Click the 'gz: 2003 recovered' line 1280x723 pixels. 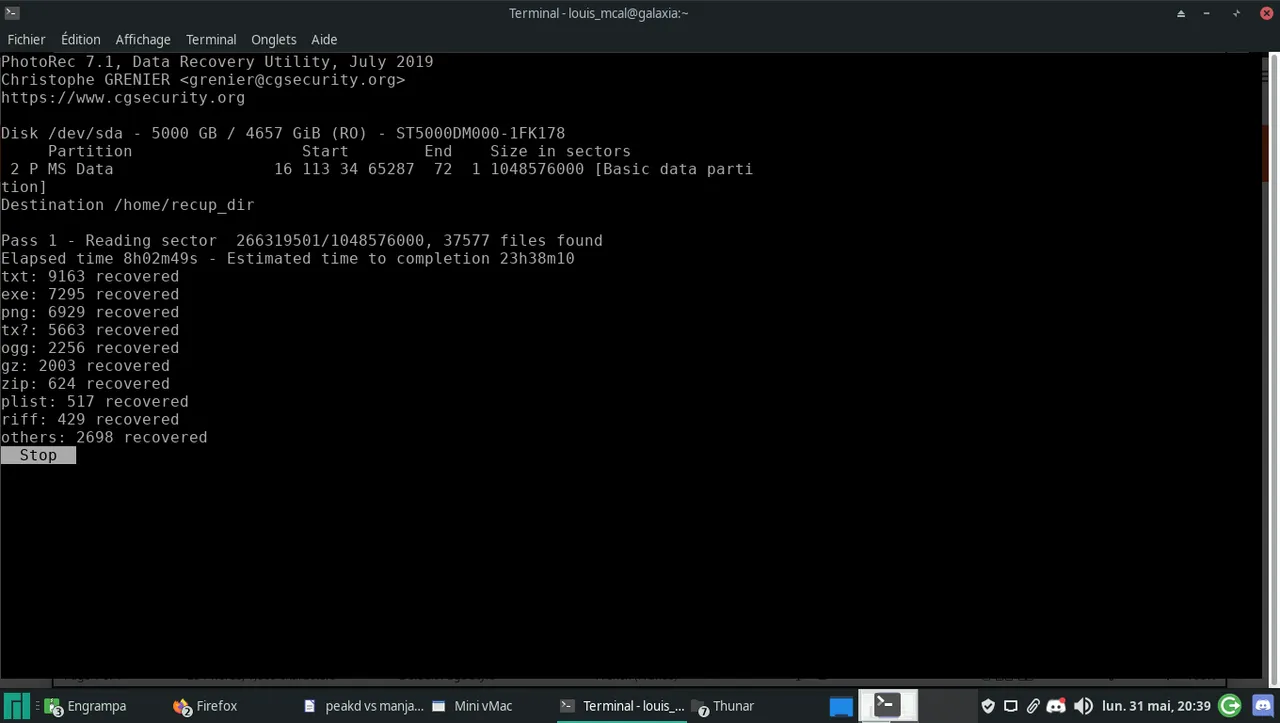click(x=85, y=366)
